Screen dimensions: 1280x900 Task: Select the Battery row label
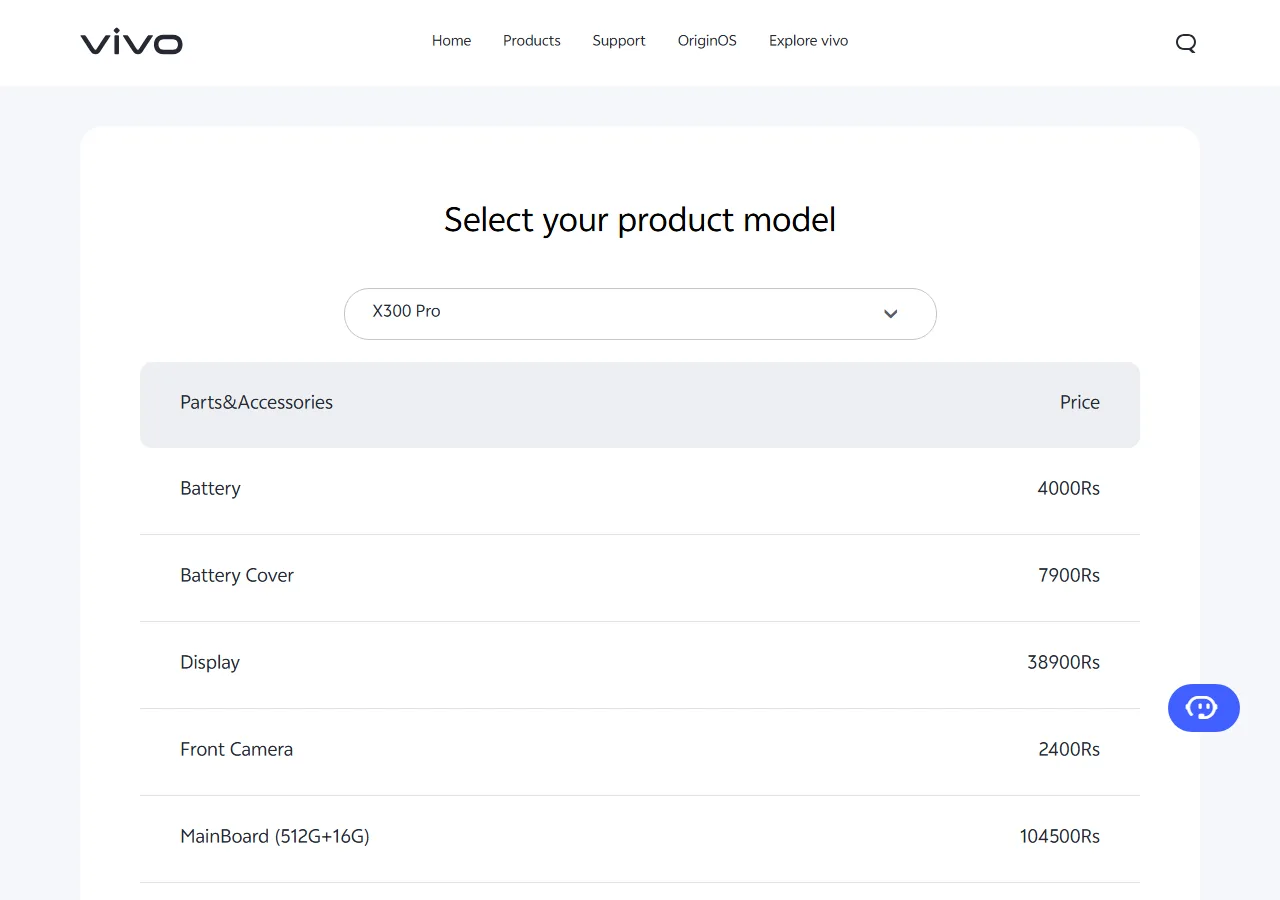coord(210,488)
